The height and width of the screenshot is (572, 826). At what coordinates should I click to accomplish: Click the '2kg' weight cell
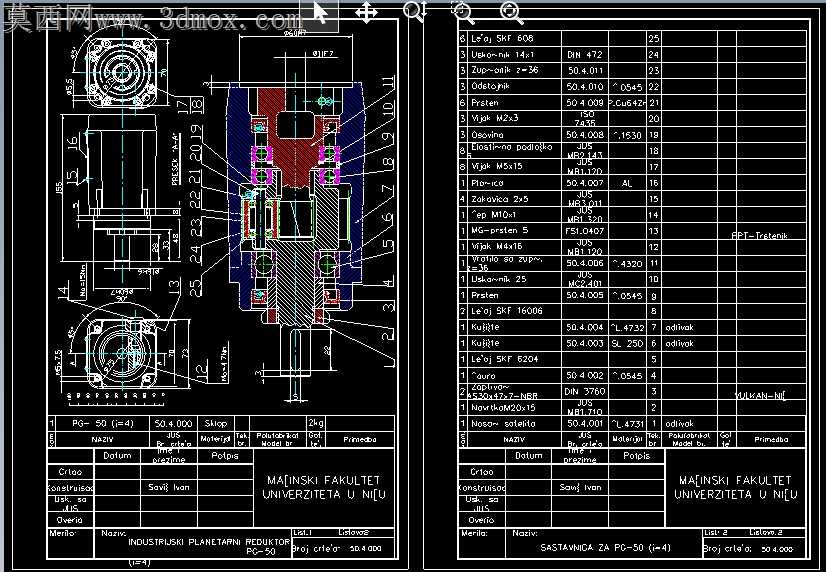point(316,423)
